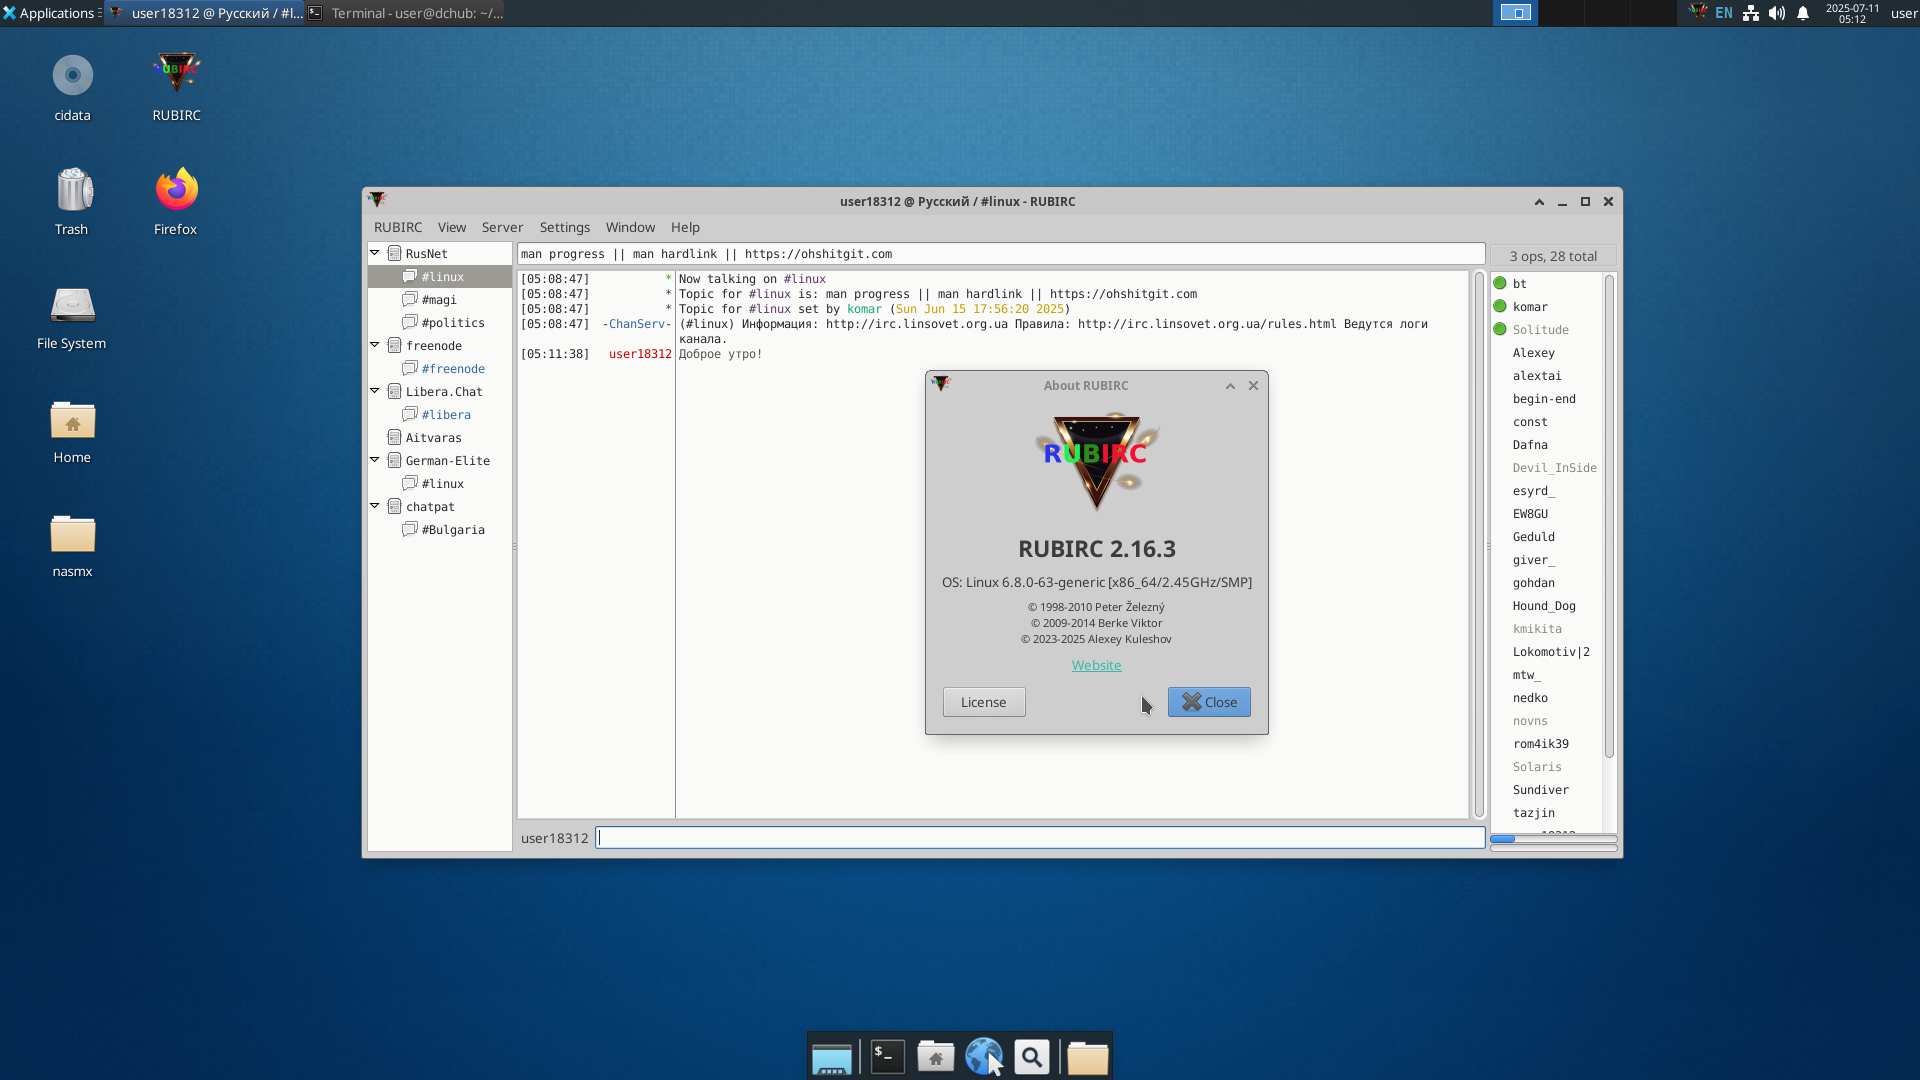Screen dimensions: 1920x1080
Task: Open the Server menu
Action: 502,227
